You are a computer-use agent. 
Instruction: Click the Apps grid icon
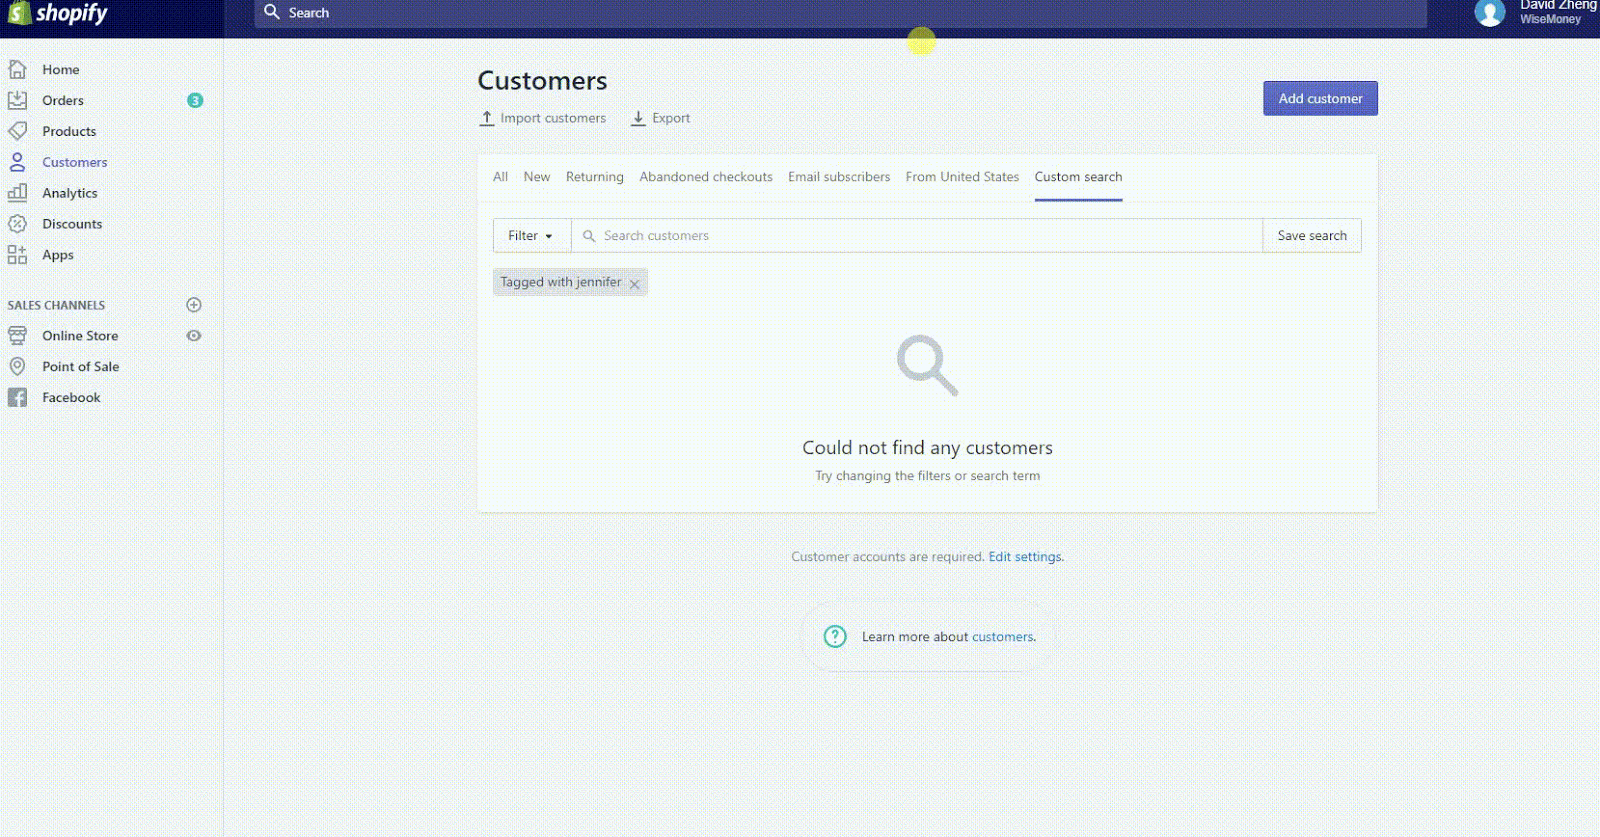coord(17,255)
